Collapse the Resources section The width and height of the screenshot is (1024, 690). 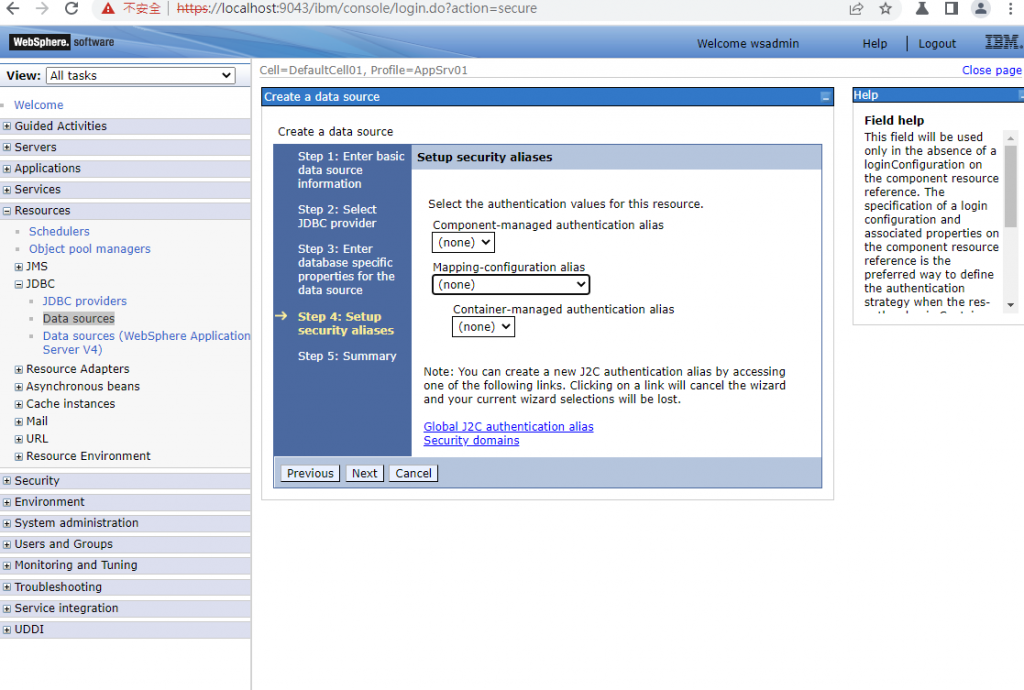coord(7,211)
